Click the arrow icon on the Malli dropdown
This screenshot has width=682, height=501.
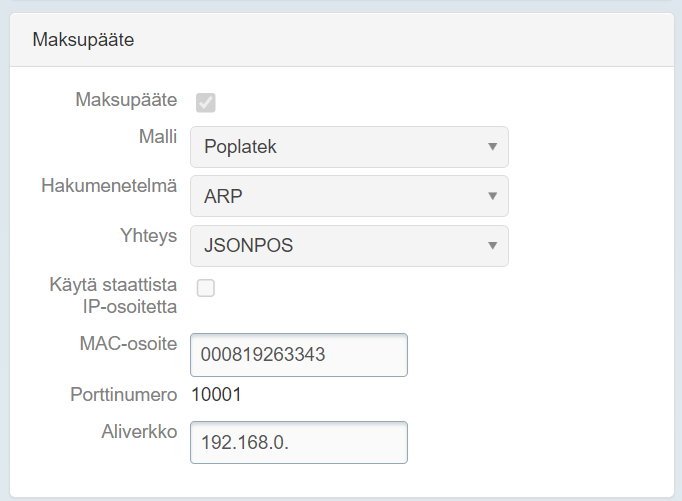492,147
